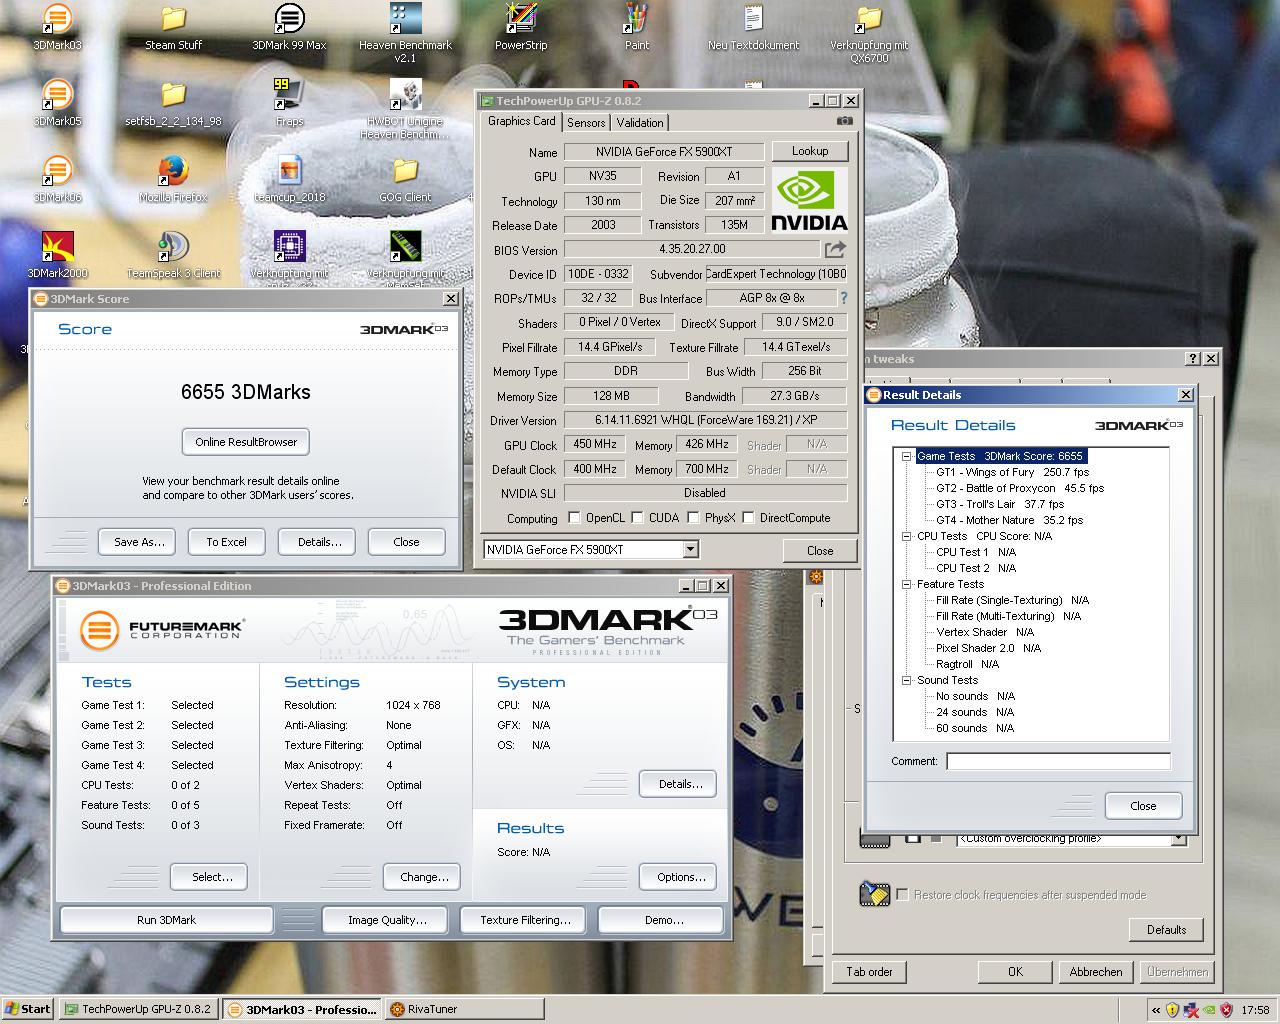Toggle the DirectCompute checkbox in GPU-Z
The width and height of the screenshot is (1280, 1024).
pyautogui.click(x=747, y=518)
